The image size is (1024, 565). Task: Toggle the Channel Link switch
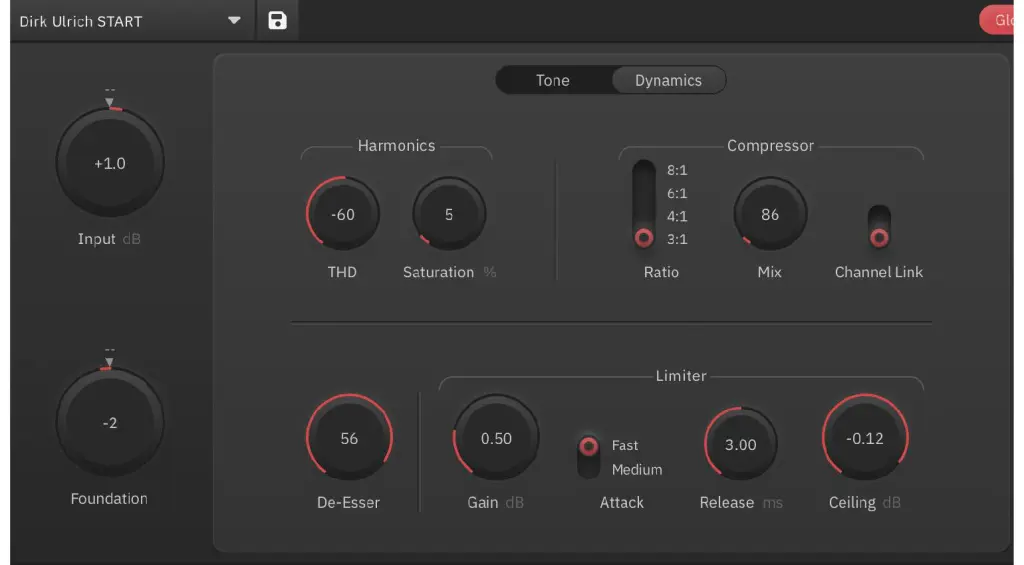[879, 227]
